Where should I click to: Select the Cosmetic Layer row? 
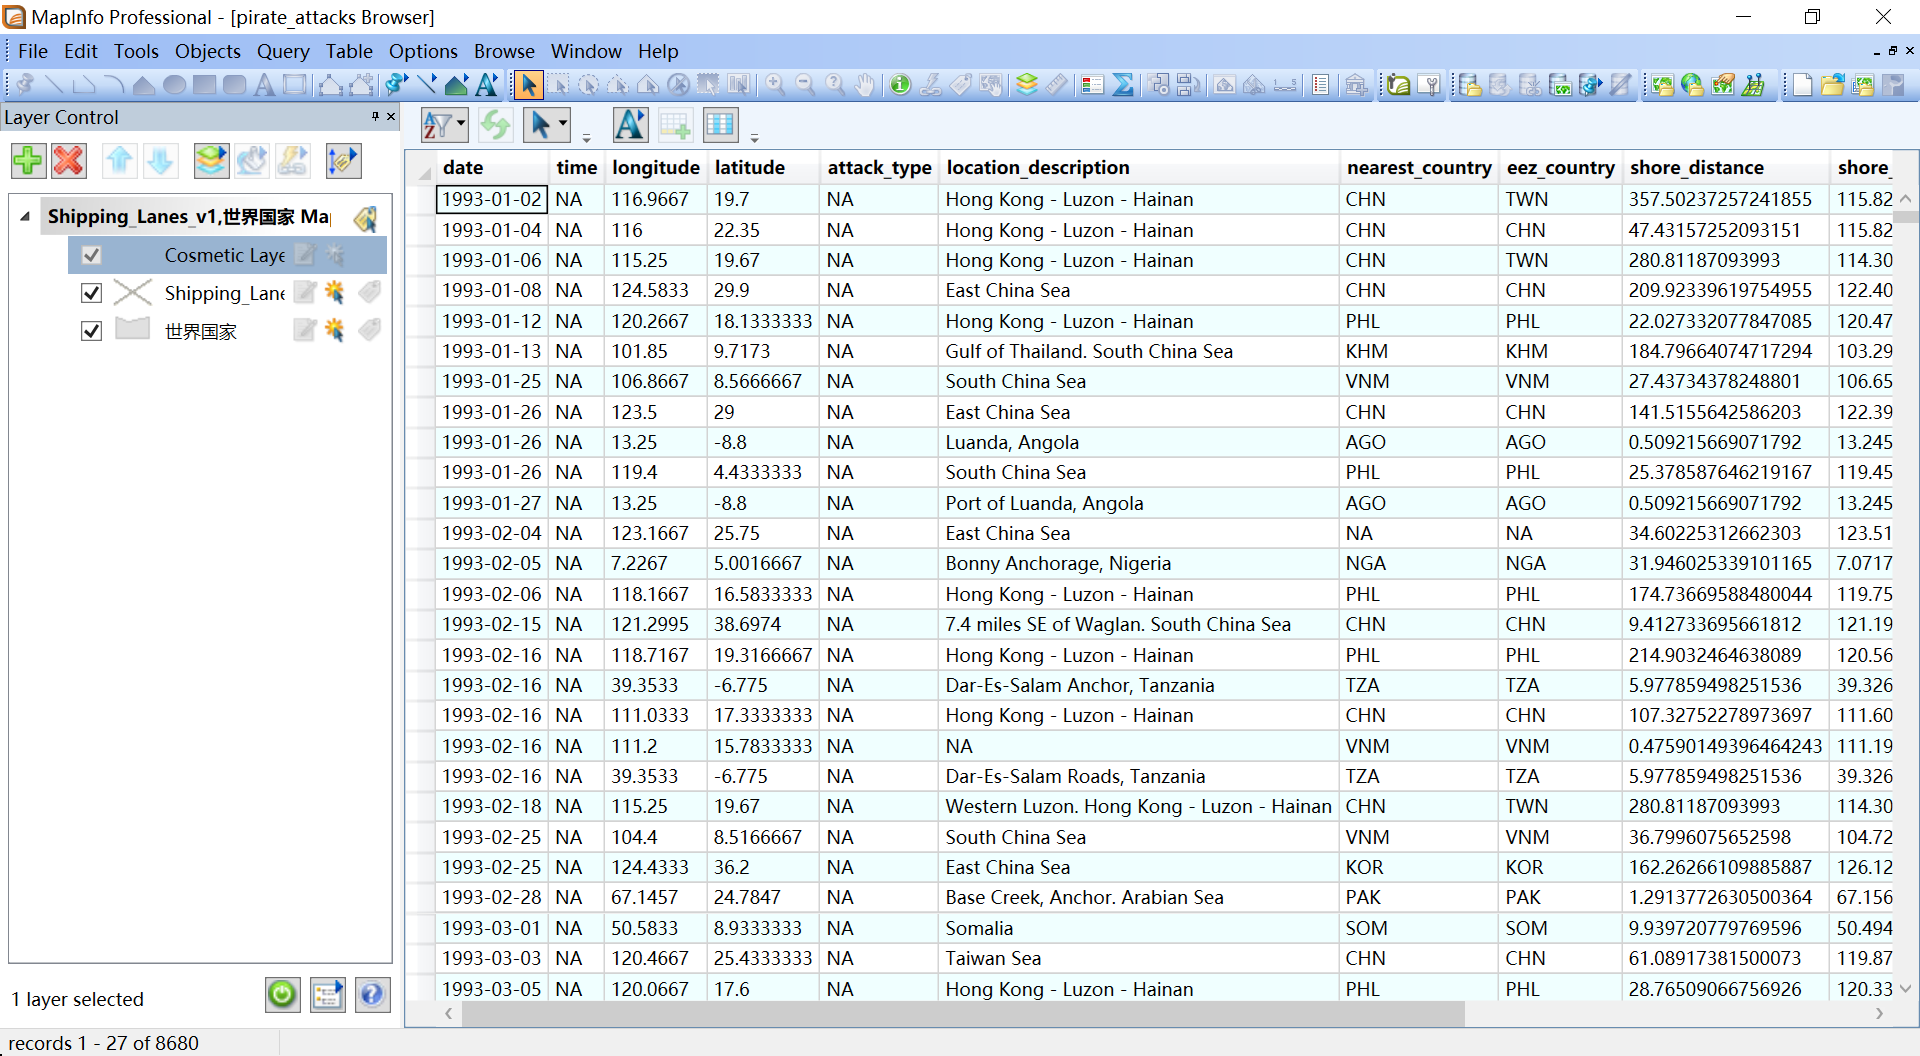pos(228,255)
